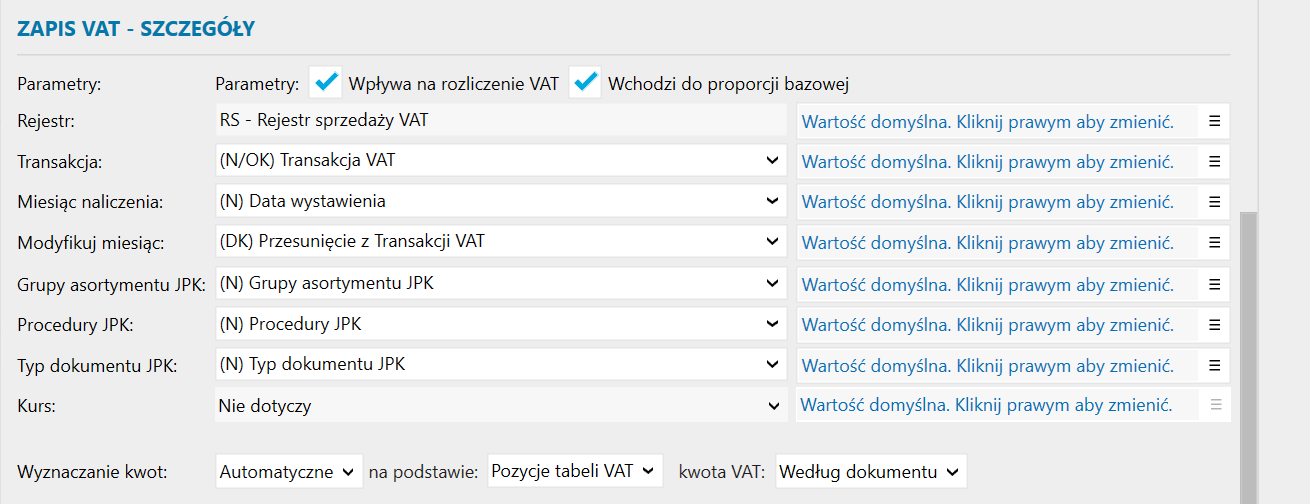Open the hamburger menu for Typ dokumentu JPK
The width and height of the screenshot is (1310, 504).
point(1215,365)
